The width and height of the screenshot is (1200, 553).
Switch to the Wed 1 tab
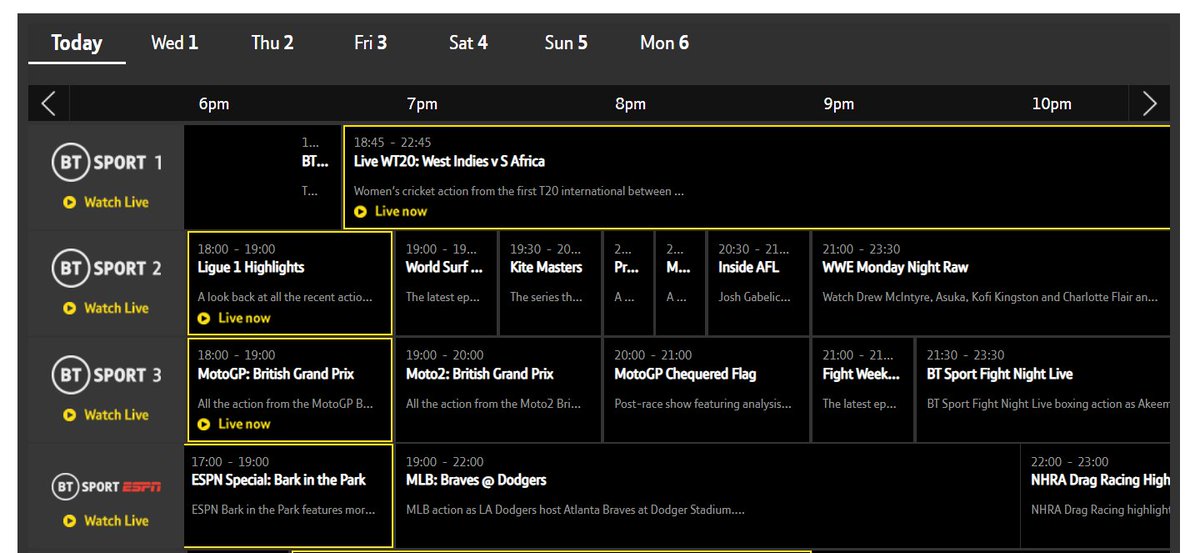pos(174,43)
